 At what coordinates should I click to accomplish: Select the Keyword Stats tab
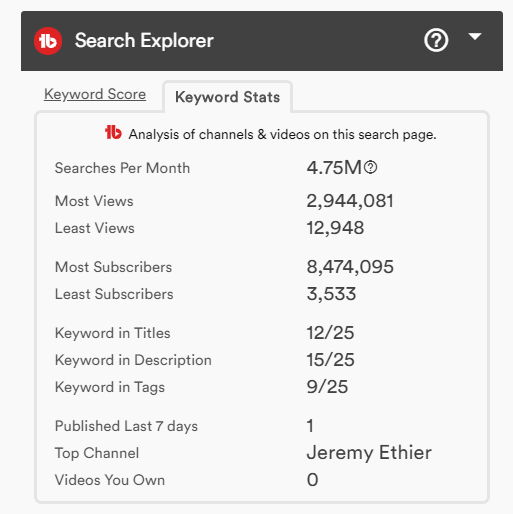(228, 97)
